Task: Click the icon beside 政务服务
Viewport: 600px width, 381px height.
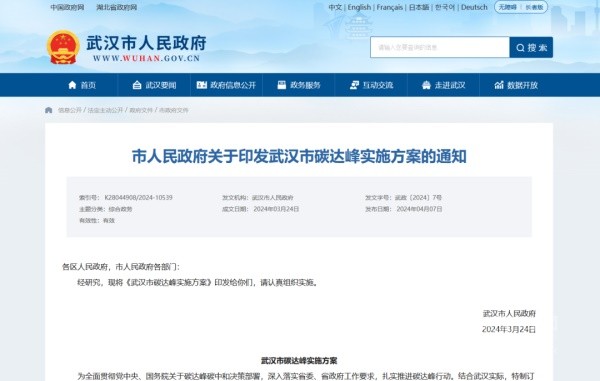Action: (282, 85)
